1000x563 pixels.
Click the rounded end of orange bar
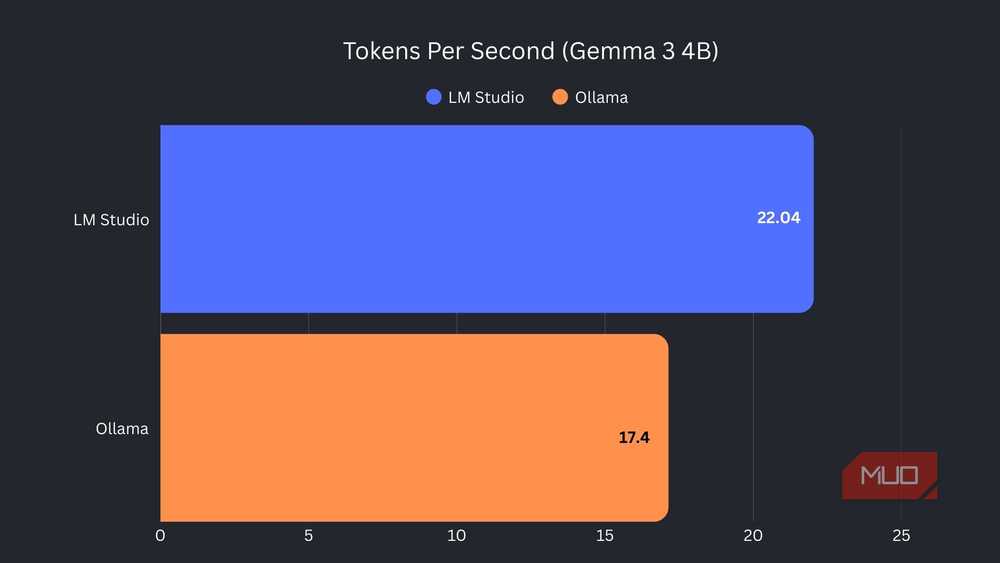tap(662, 428)
